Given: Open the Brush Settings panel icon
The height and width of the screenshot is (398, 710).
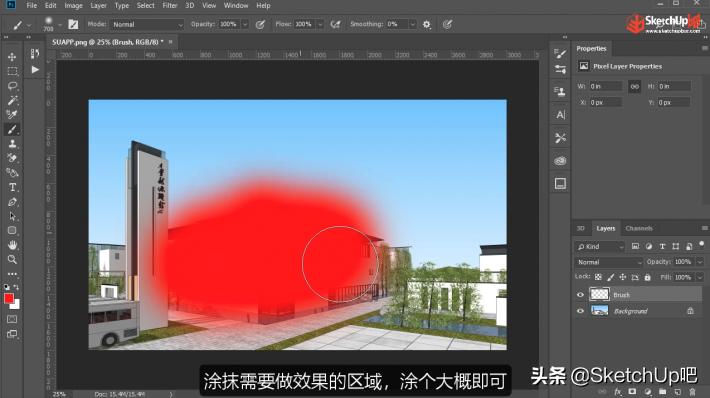Looking at the screenshot, I should pyautogui.click(x=560, y=54).
